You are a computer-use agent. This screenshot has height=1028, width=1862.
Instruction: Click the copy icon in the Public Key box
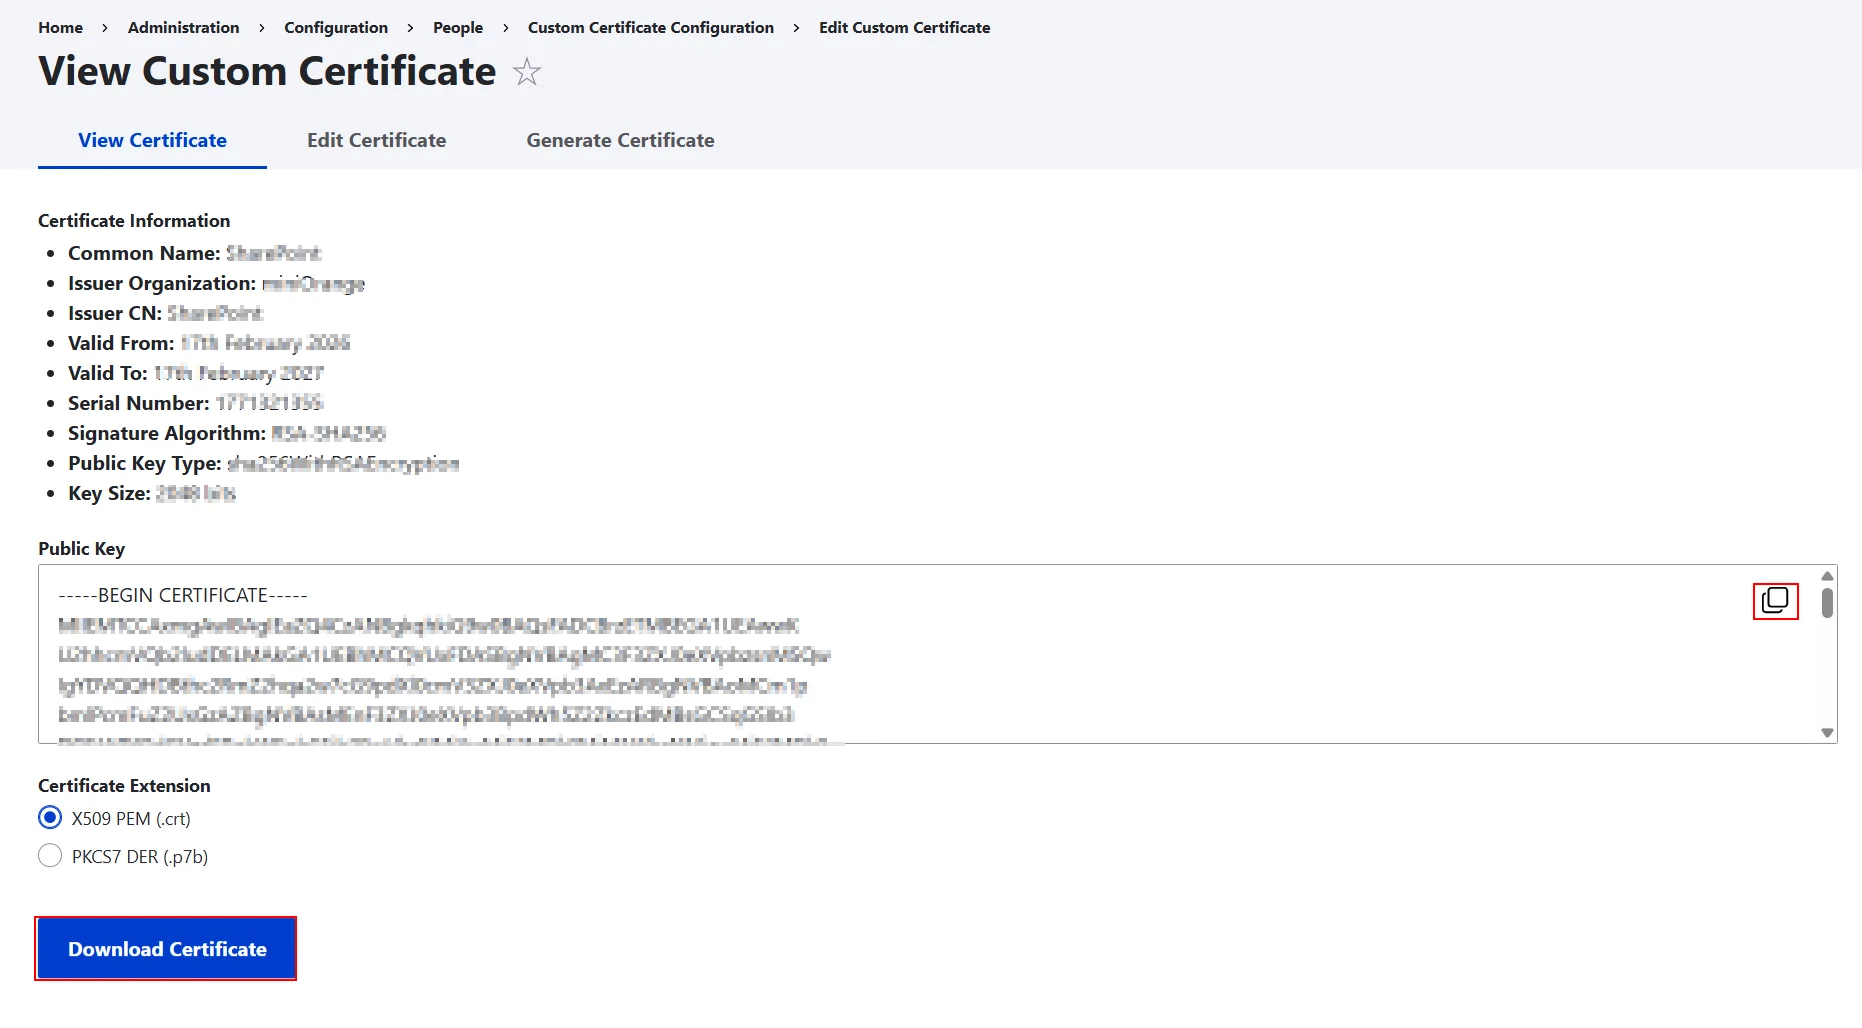click(1775, 601)
